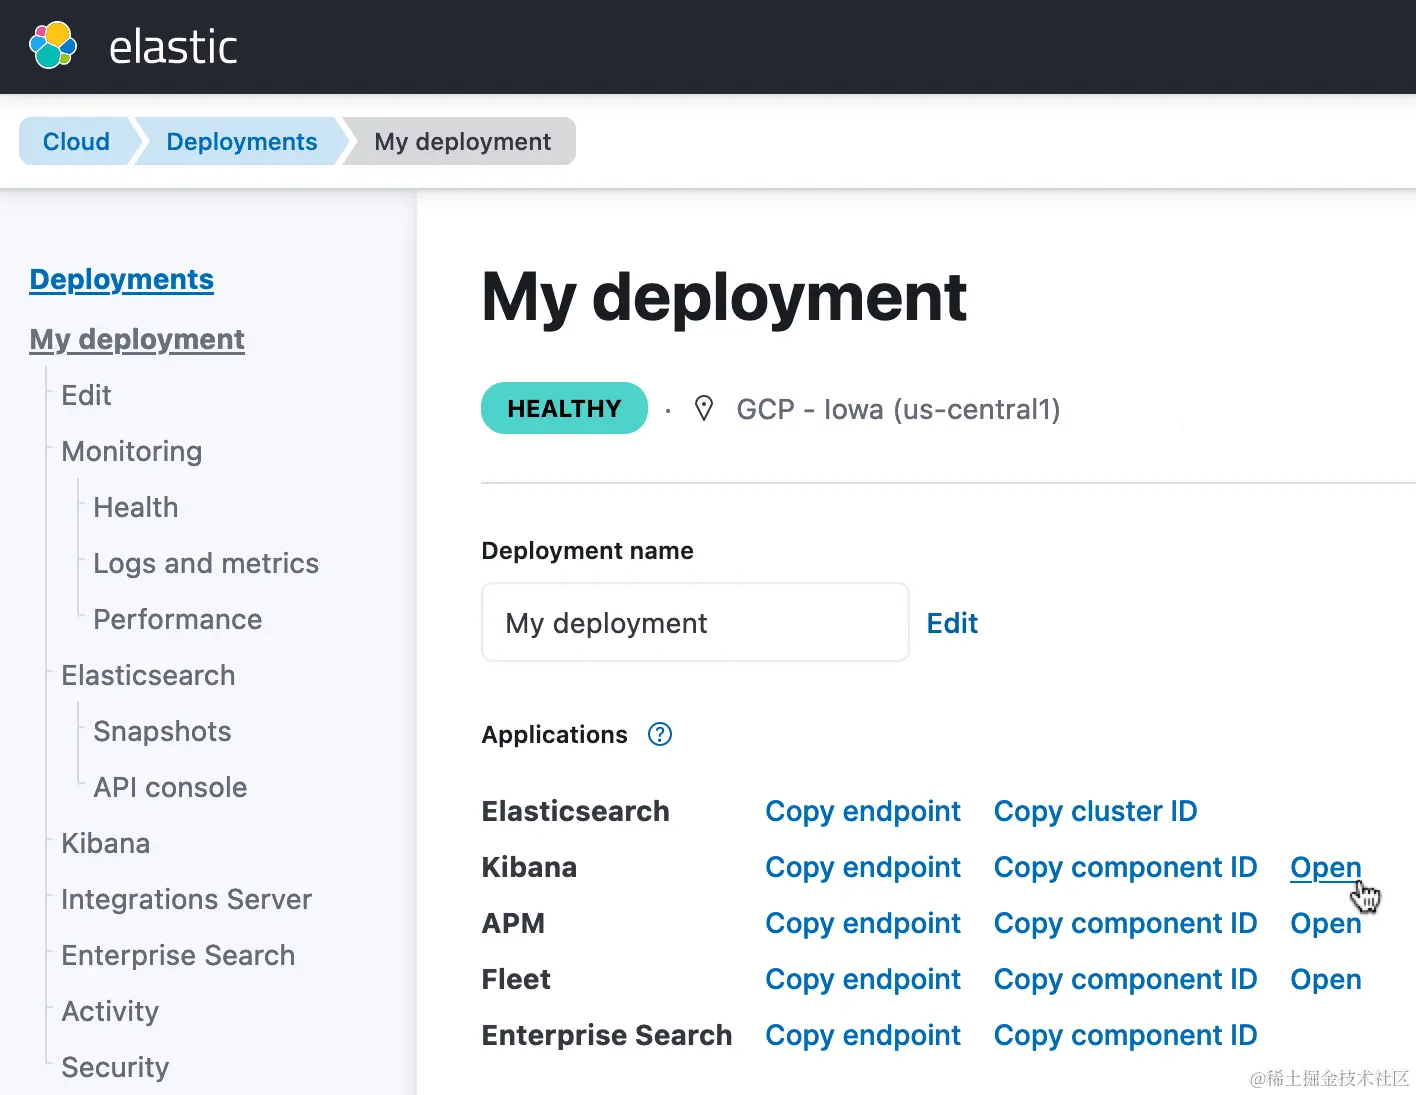The height and width of the screenshot is (1095, 1416).
Task: Copy the Fleet component ID
Action: tap(1125, 979)
